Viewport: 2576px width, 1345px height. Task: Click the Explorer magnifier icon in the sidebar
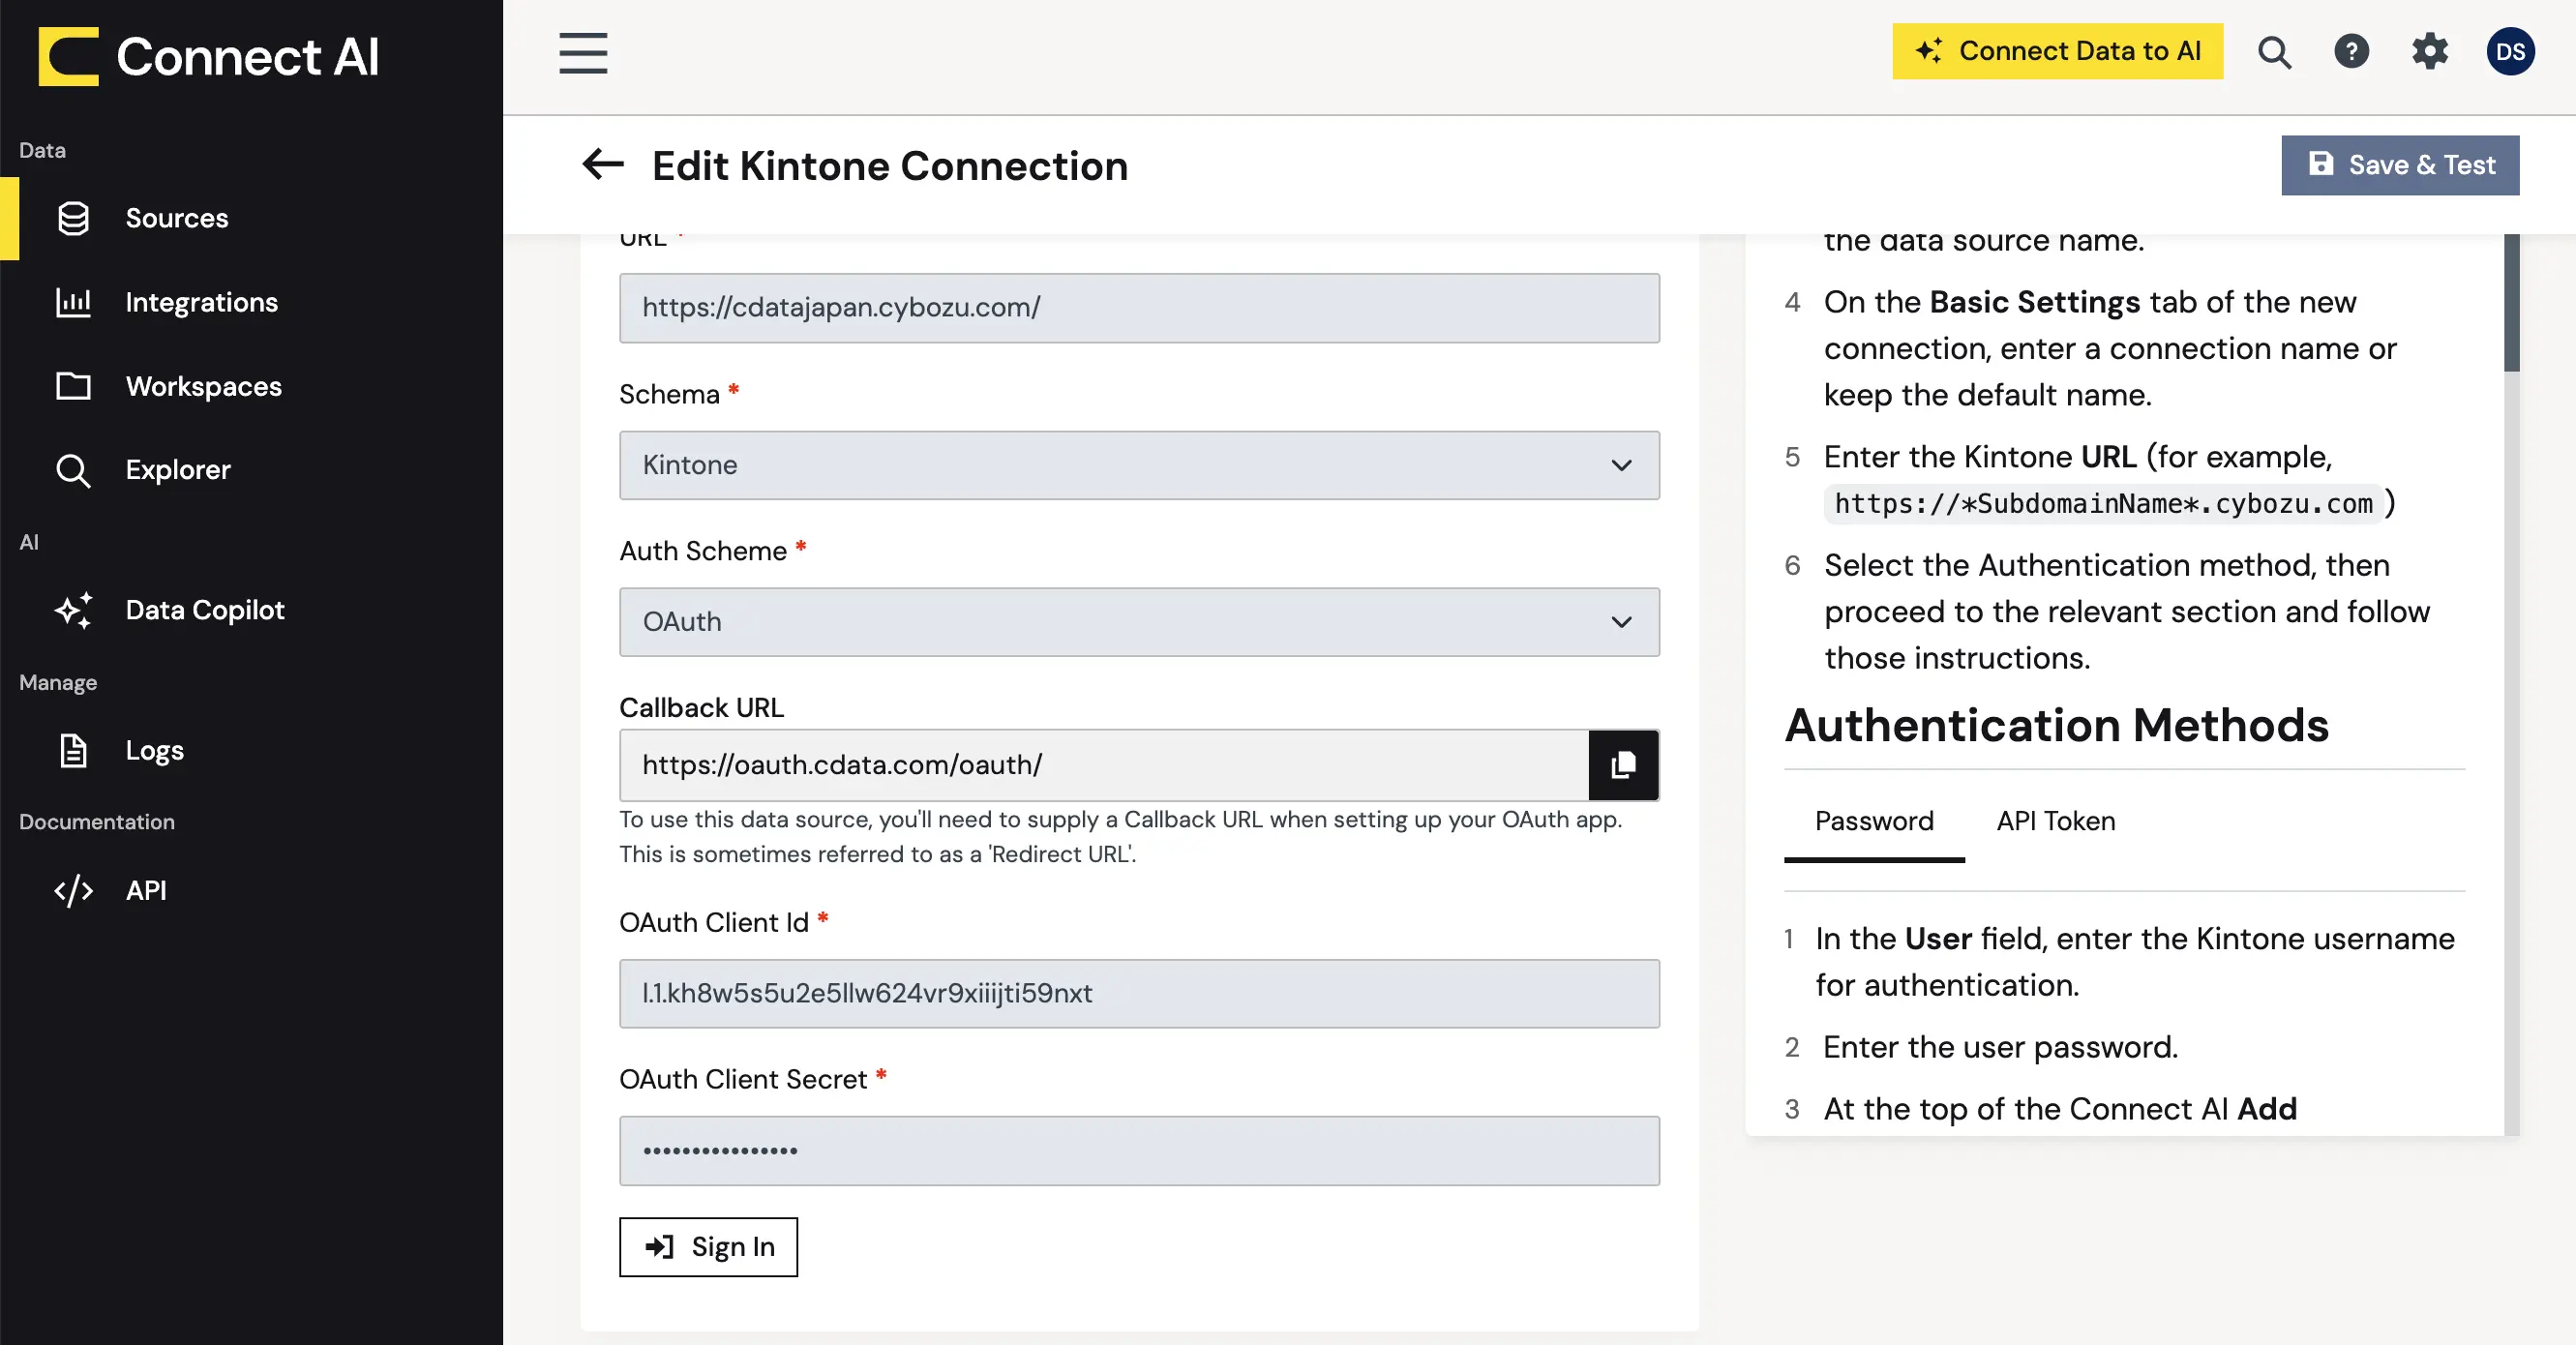tap(73, 470)
